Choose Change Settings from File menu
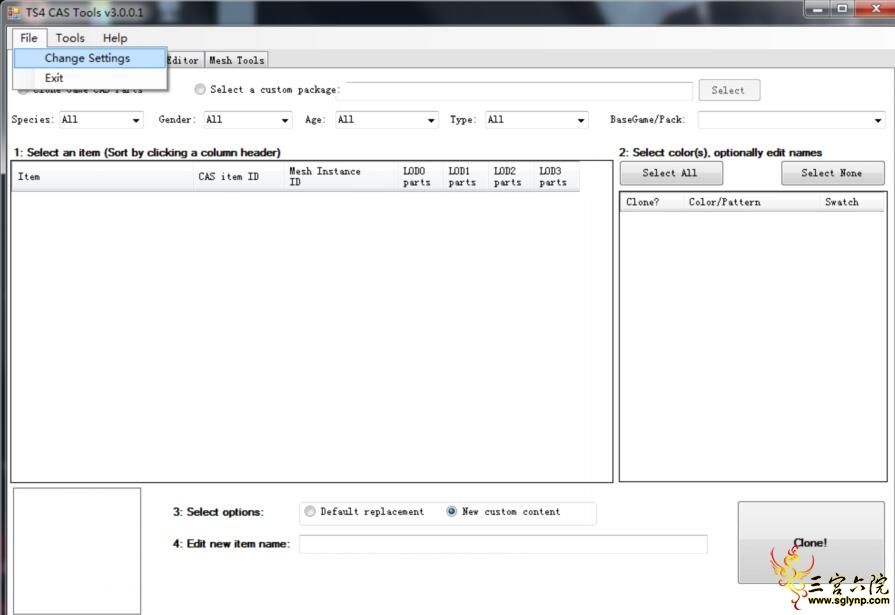This screenshot has height=615, width=895. pyautogui.click(x=90, y=58)
